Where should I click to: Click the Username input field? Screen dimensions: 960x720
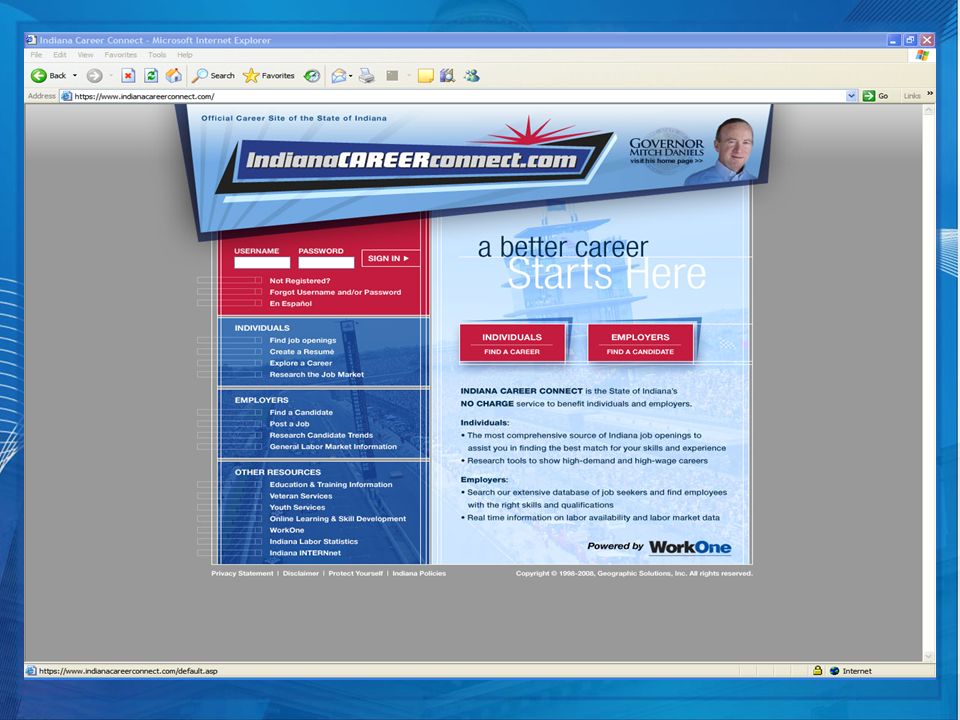coord(262,263)
